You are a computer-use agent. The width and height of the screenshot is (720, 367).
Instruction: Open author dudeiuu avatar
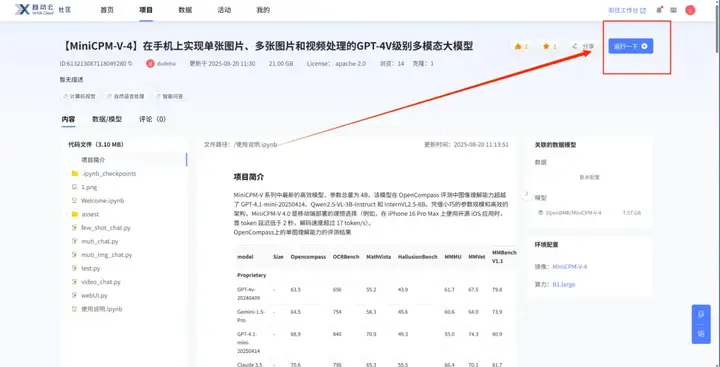click(x=150, y=63)
